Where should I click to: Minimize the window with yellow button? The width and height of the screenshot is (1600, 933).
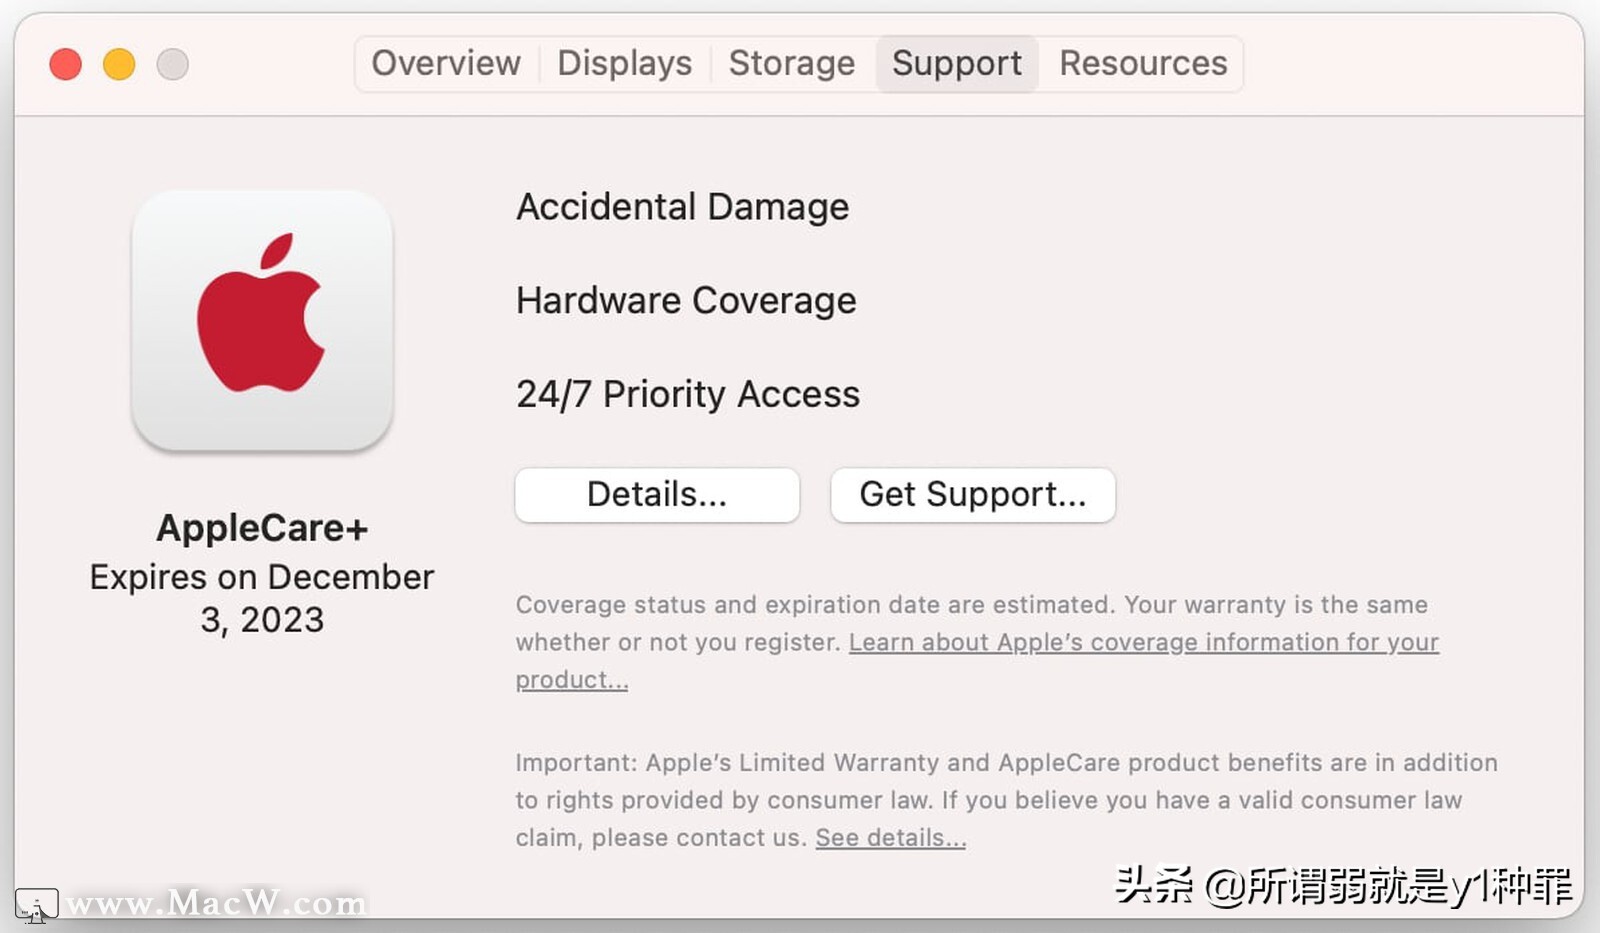119,62
